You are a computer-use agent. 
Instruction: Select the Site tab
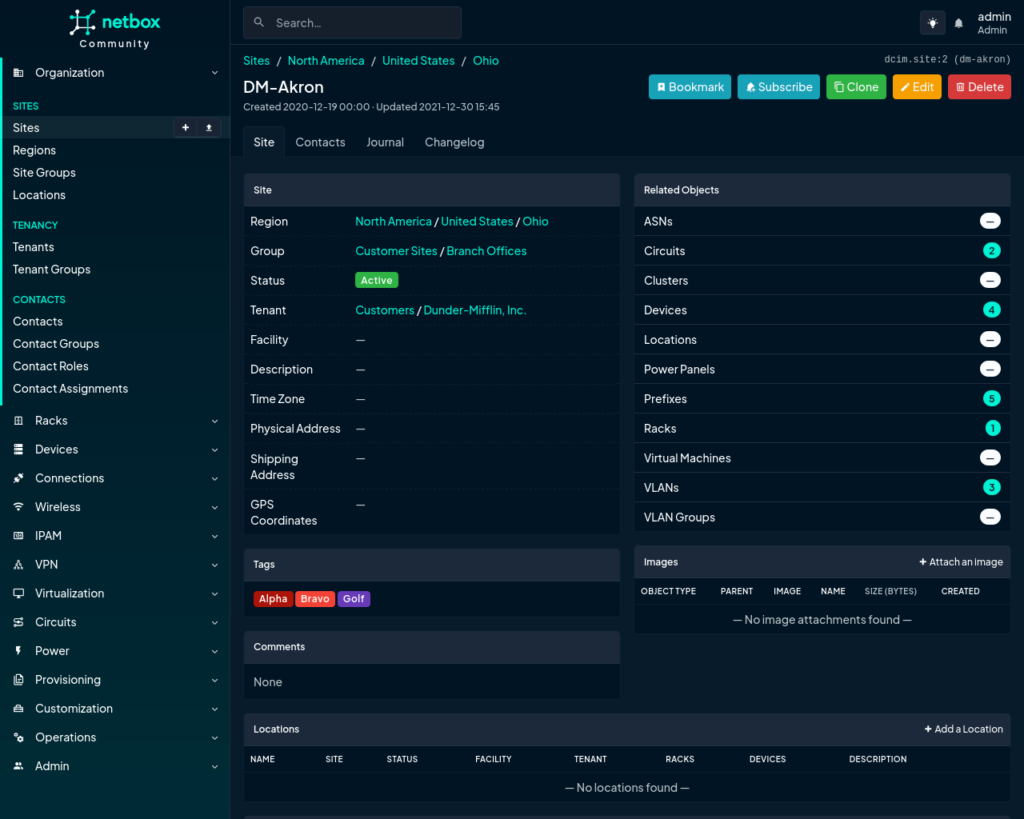click(264, 142)
